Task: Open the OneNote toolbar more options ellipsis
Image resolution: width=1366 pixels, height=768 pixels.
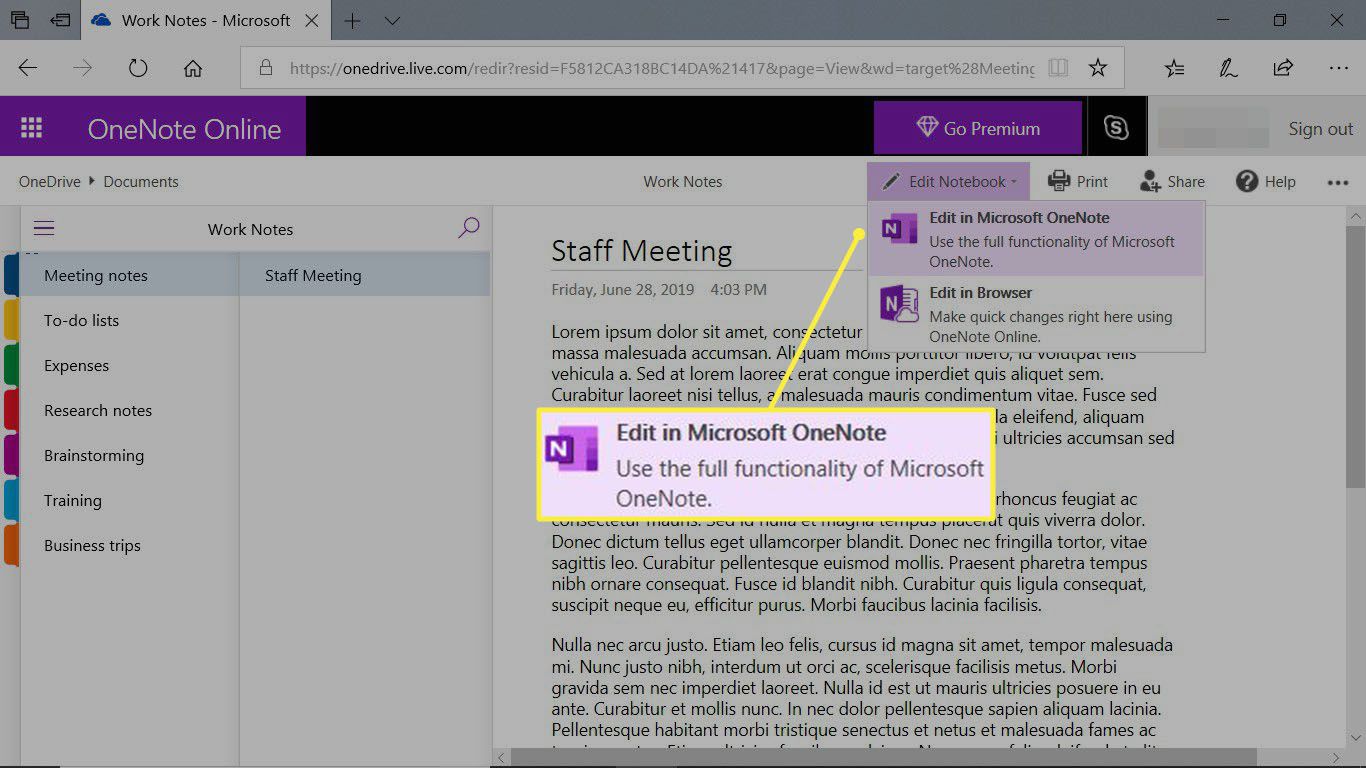Action: (x=1338, y=182)
